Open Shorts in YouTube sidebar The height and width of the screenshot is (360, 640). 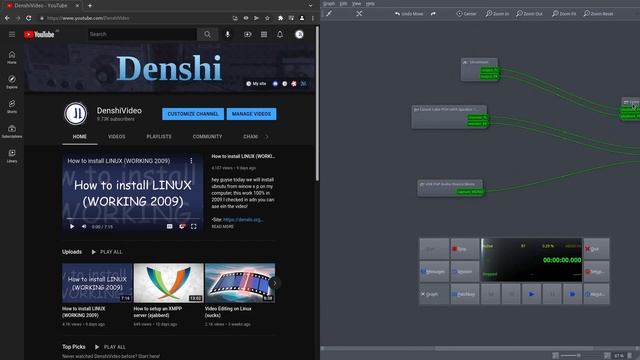12,106
